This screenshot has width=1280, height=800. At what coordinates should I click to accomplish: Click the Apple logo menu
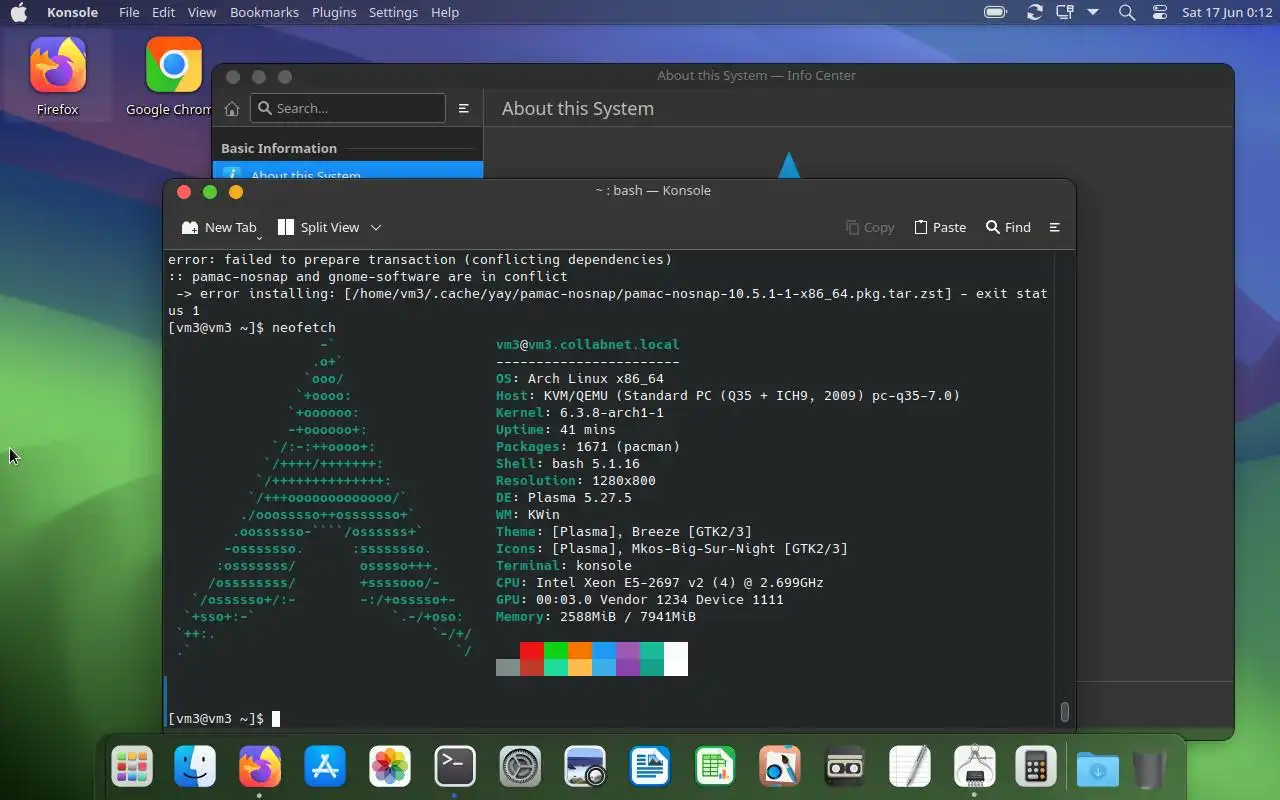pos(19,12)
